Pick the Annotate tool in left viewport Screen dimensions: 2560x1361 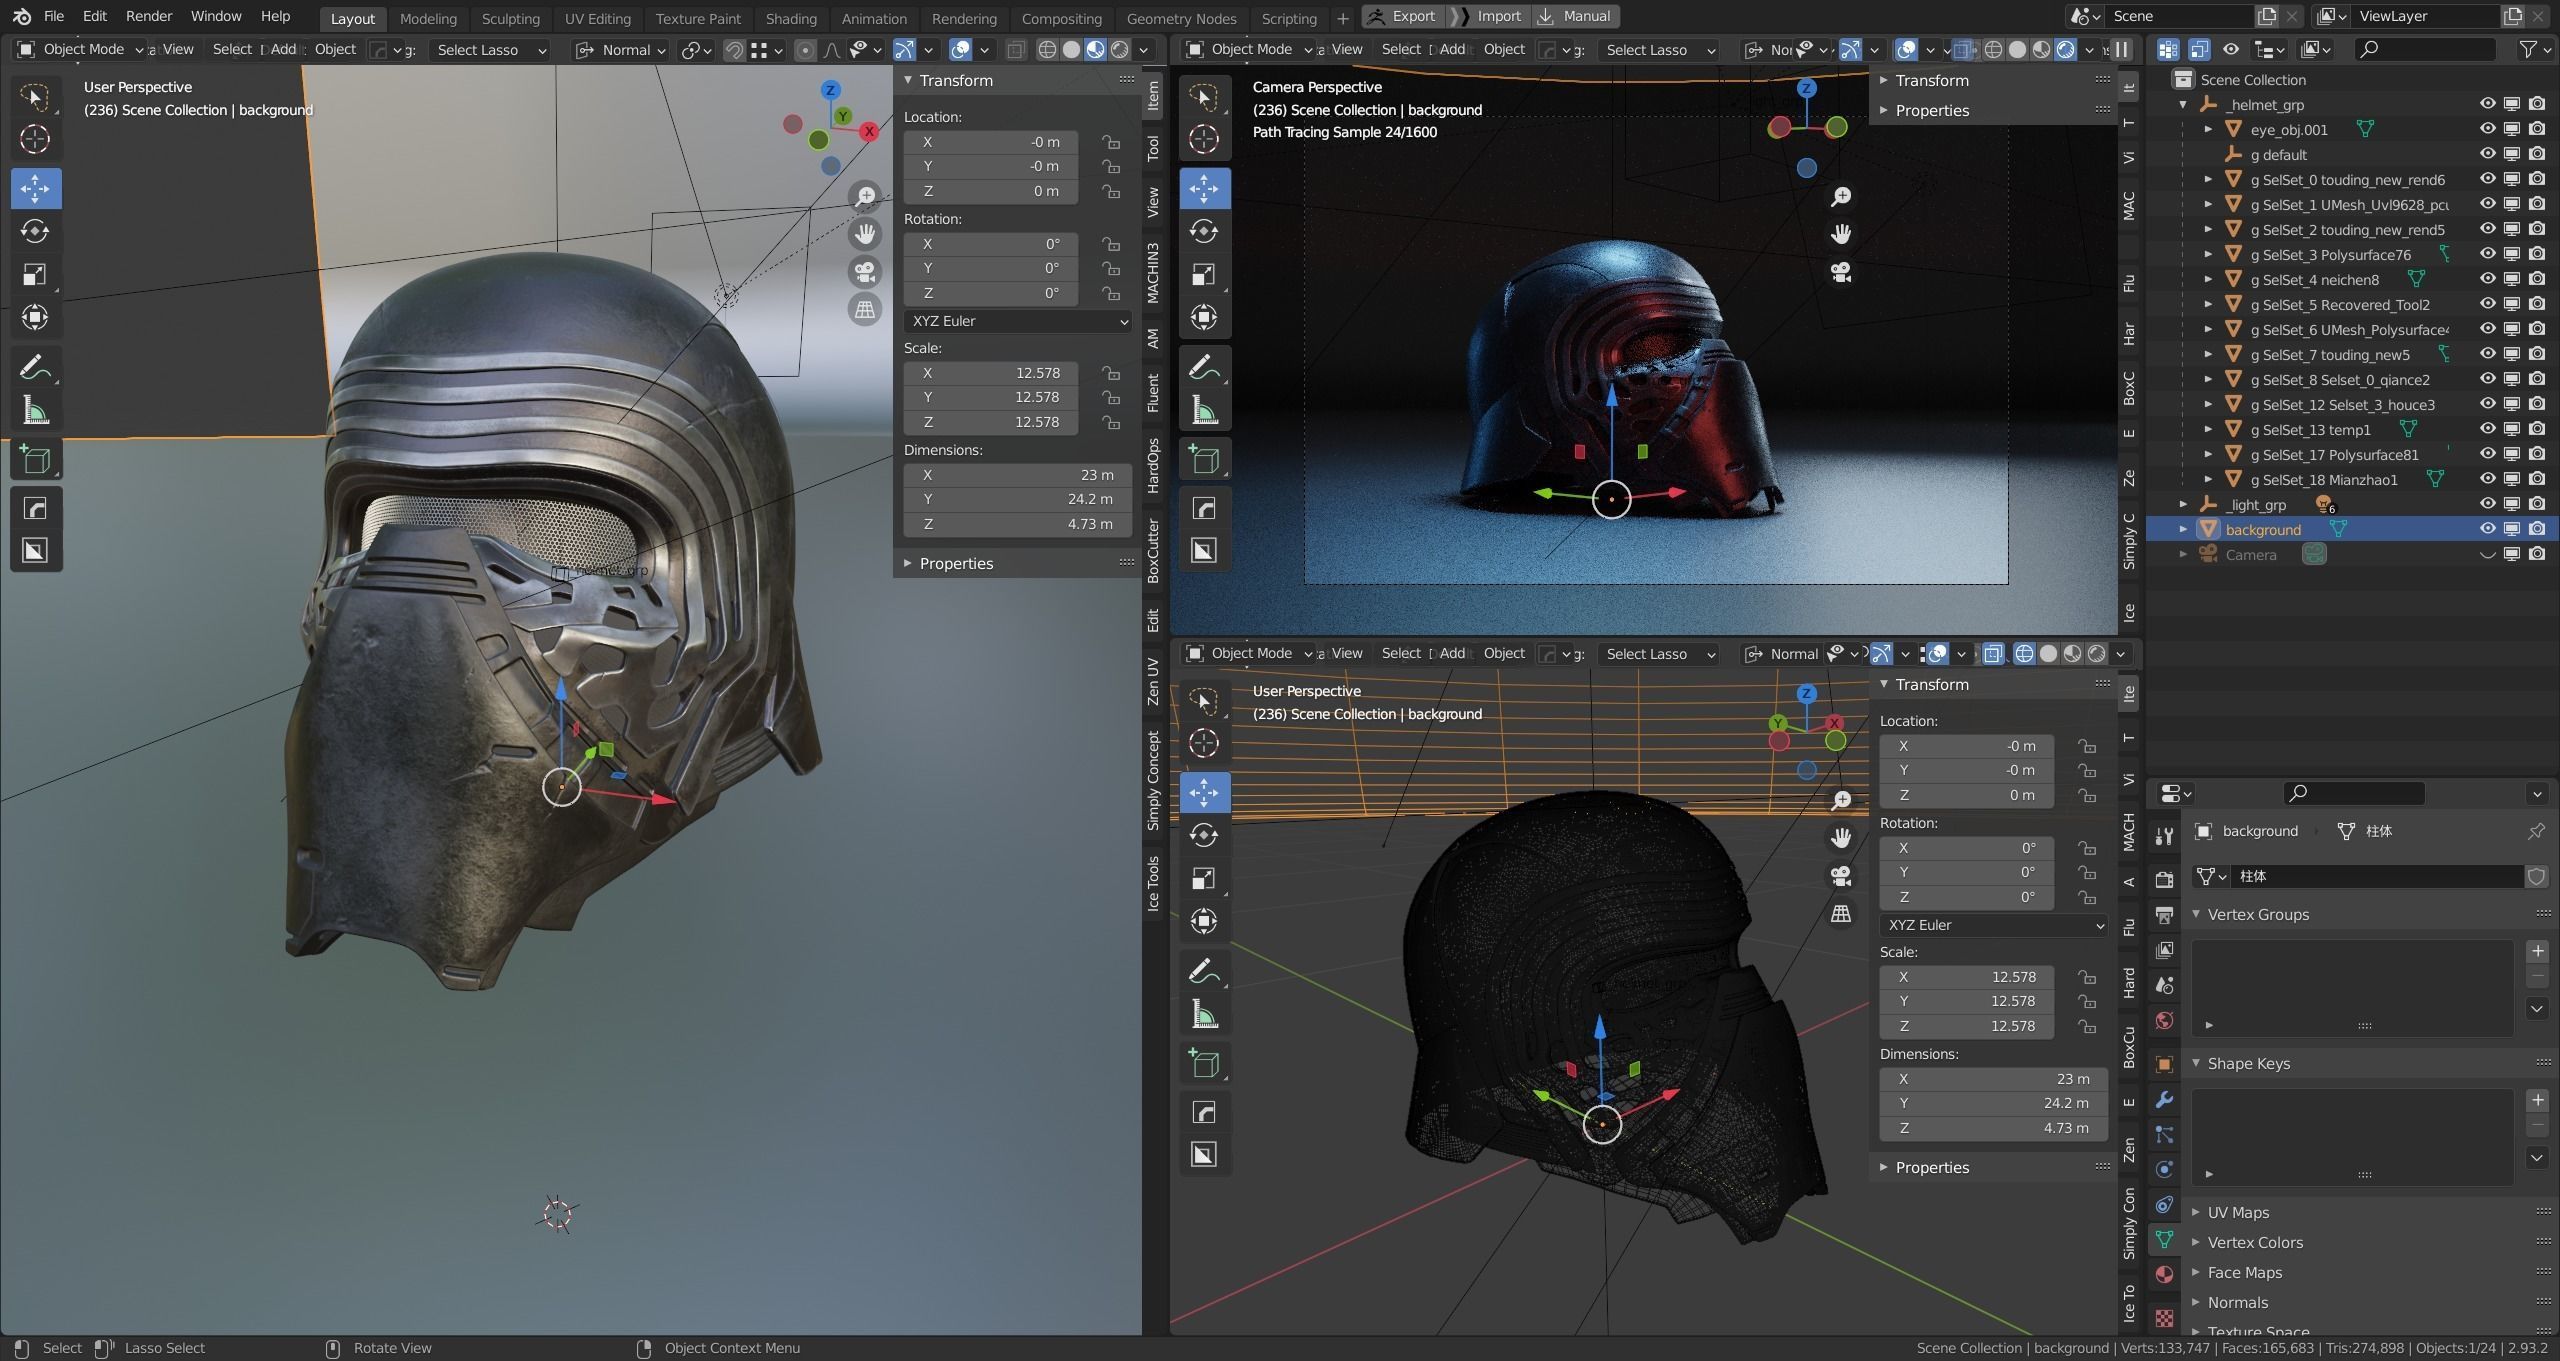(35, 368)
